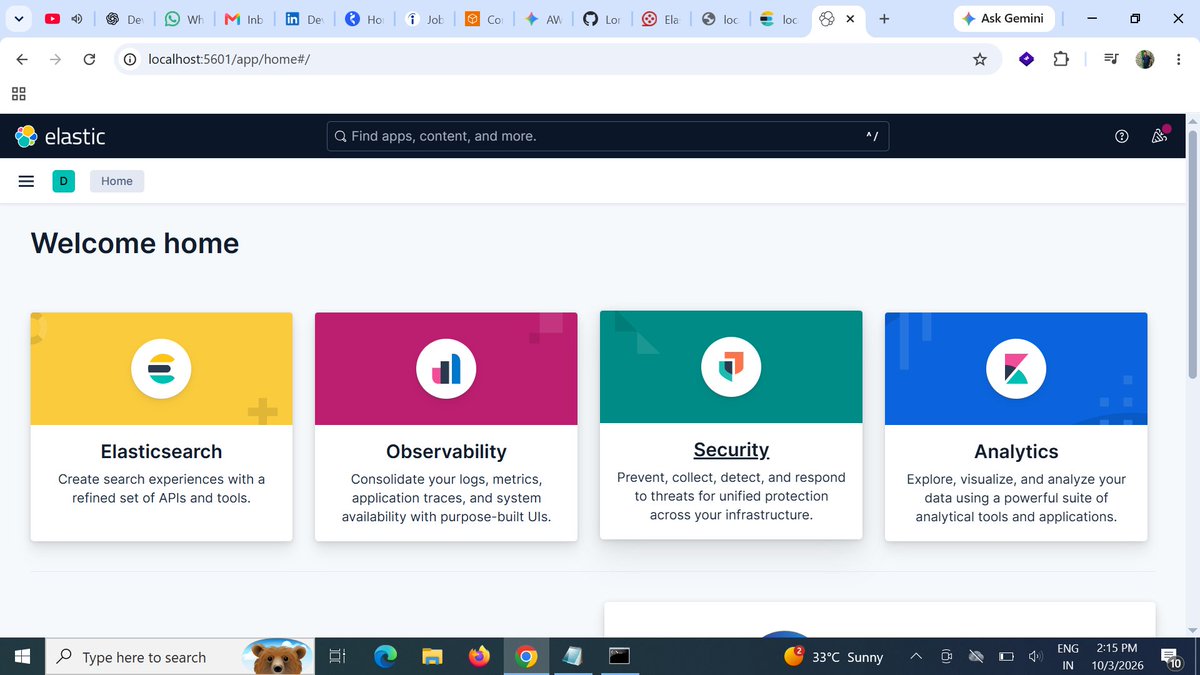The width and height of the screenshot is (1200, 675).
Task: Show hidden system tray icons chevron
Action: point(915,657)
